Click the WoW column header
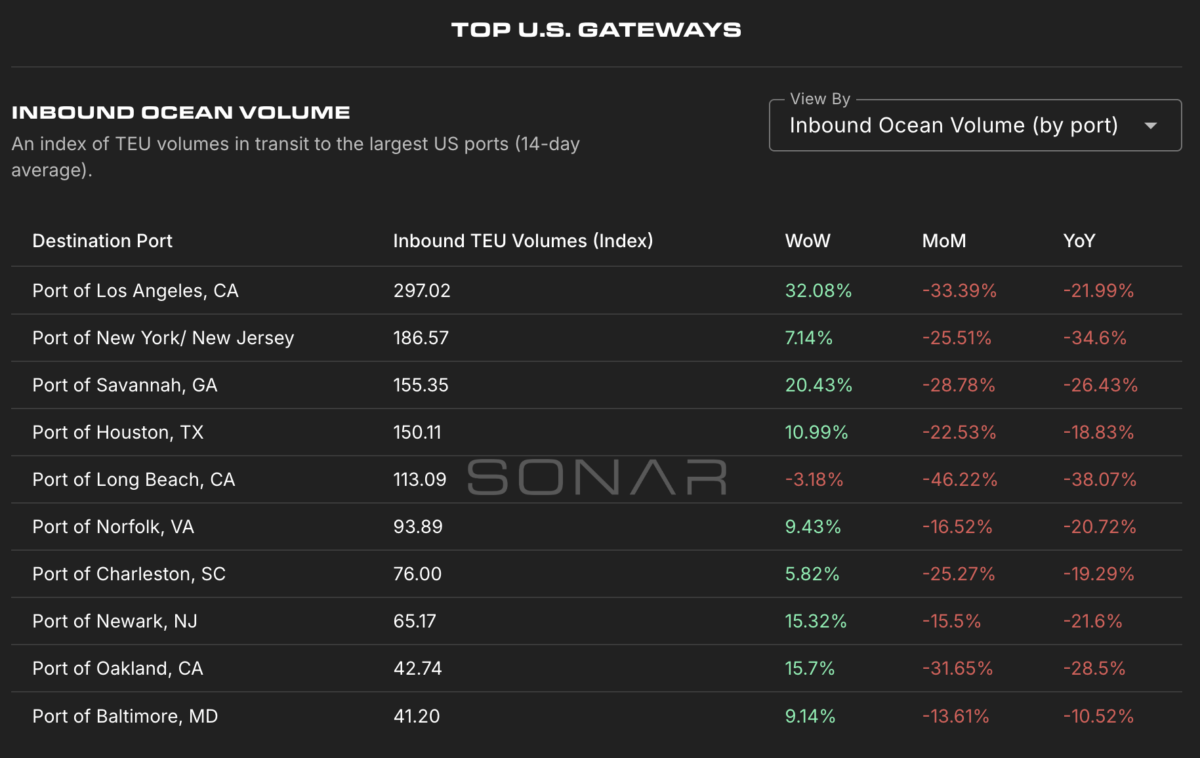The height and width of the screenshot is (758, 1200). (807, 241)
